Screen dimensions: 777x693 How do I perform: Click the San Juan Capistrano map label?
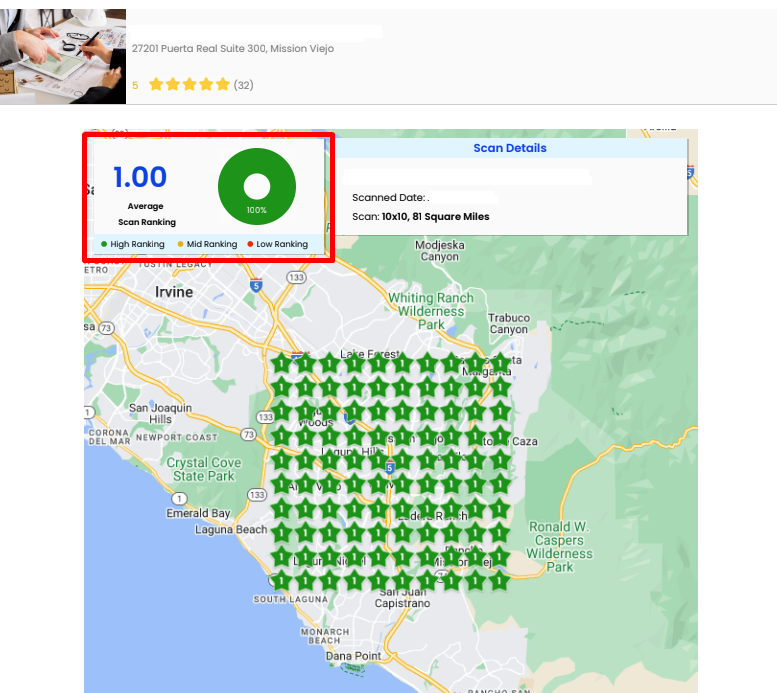tap(402, 598)
